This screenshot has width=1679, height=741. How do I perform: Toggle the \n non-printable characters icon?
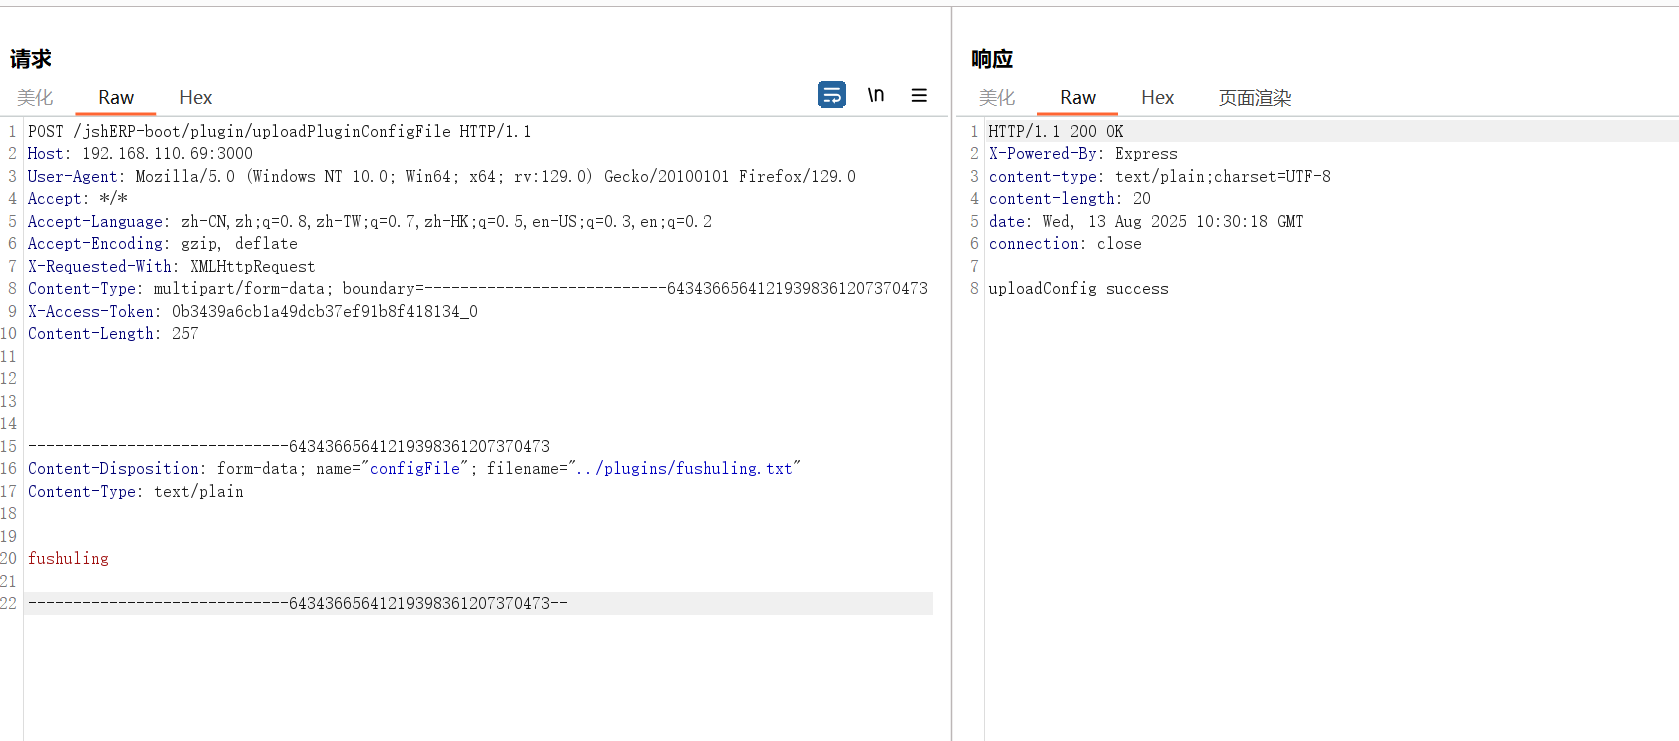click(876, 95)
